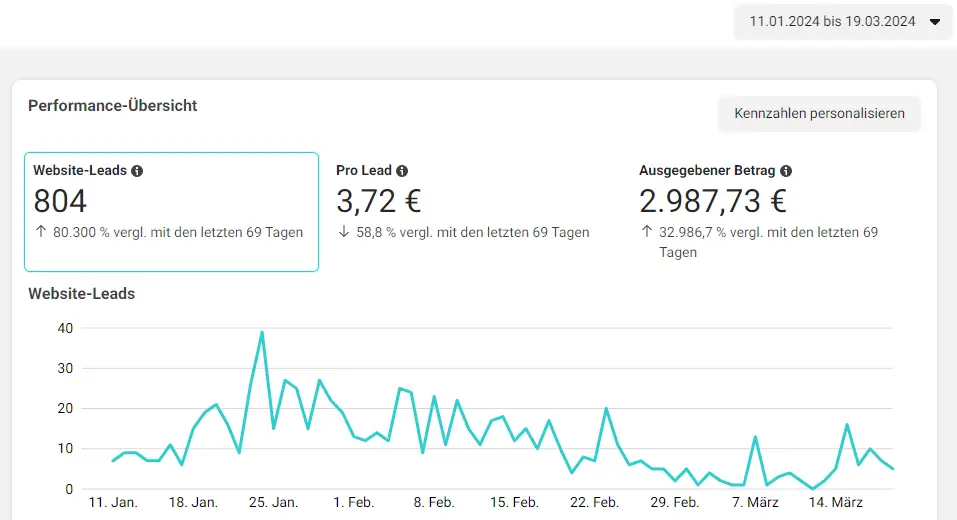The image size is (957, 520).
Task: Click the Performance-Übersicht heading
Action: coord(112,106)
